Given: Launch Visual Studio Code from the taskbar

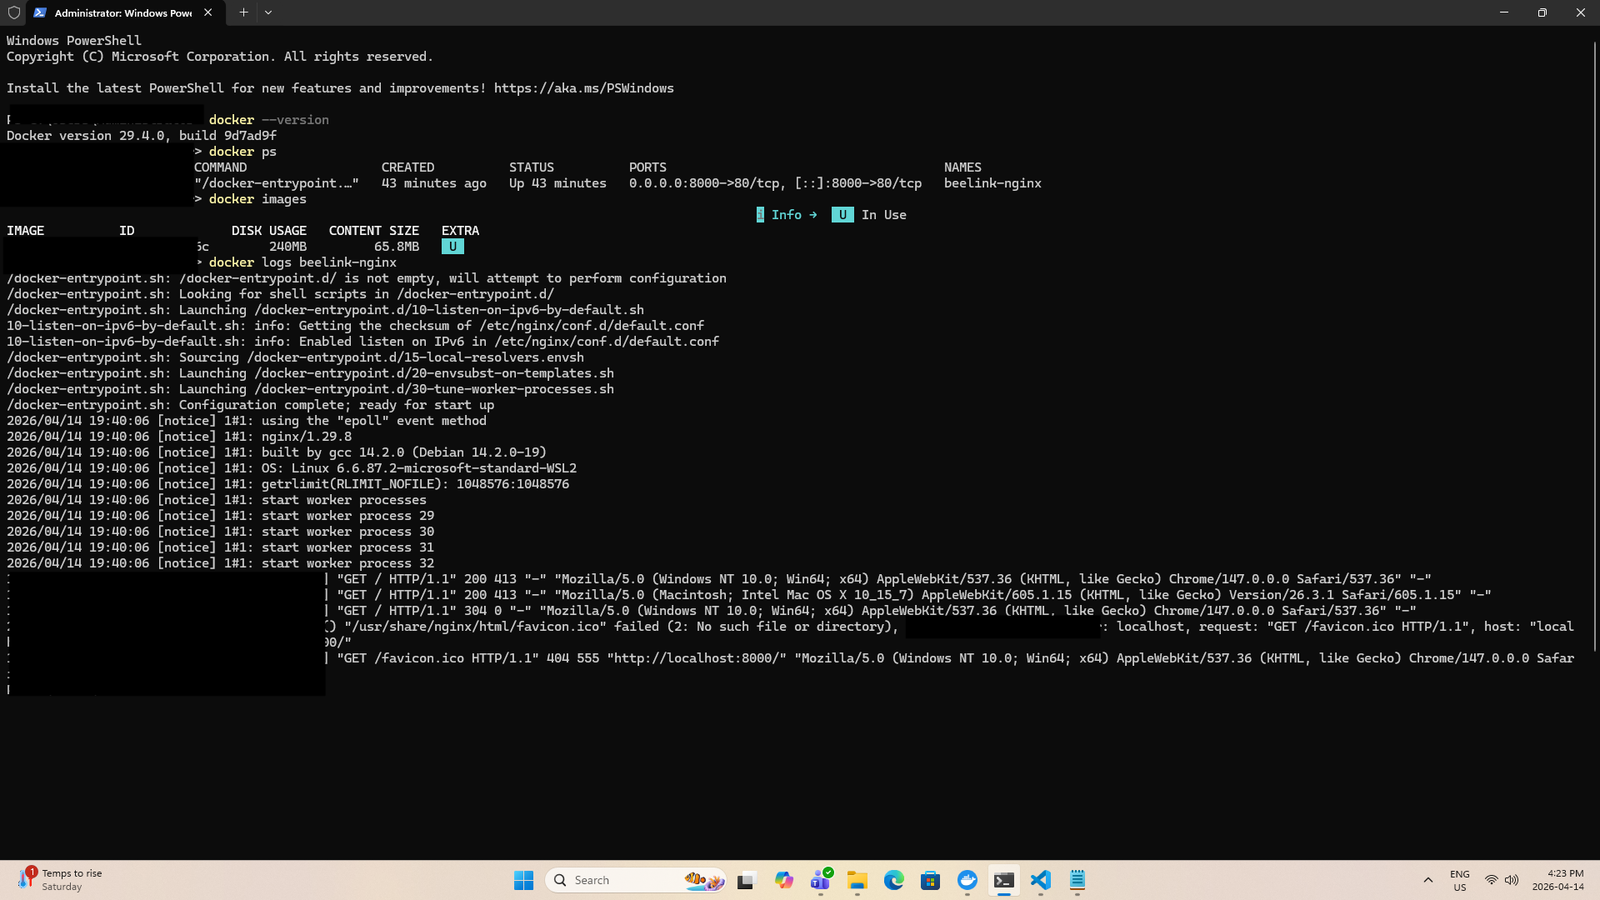Looking at the screenshot, I should 1040,880.
